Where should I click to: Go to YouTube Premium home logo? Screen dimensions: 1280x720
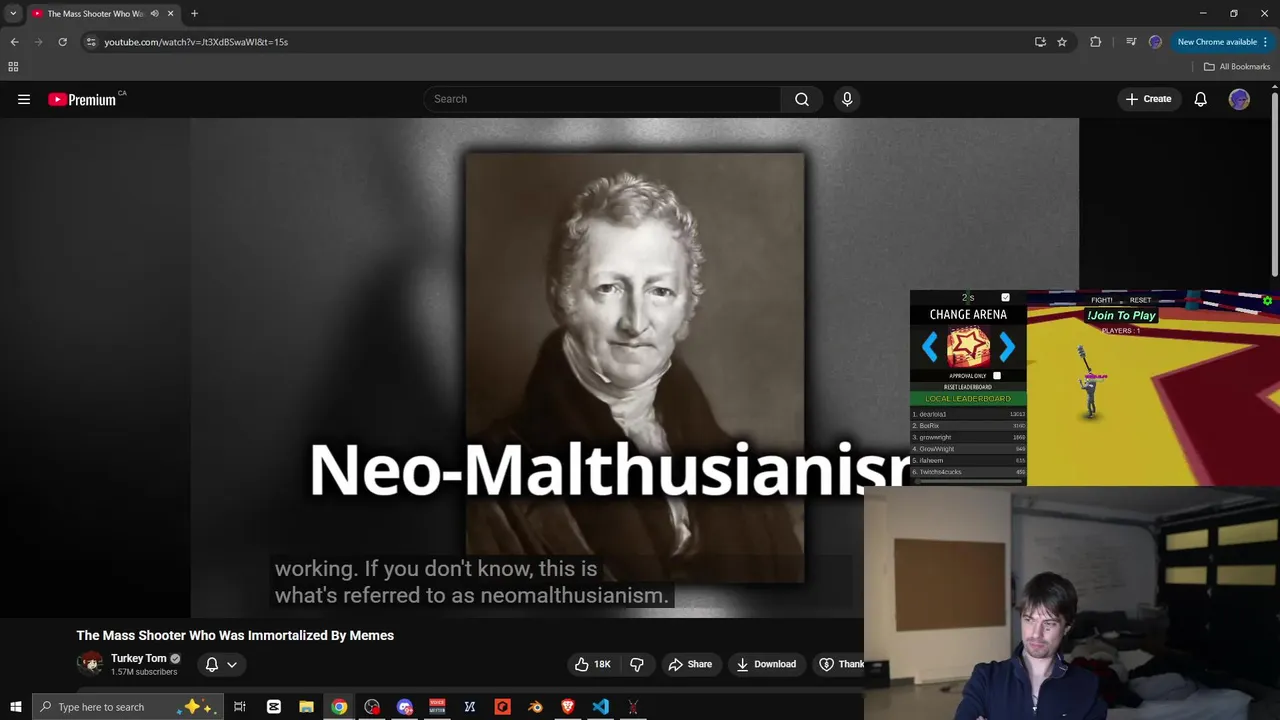pyautogui.click(x=85, y=99)
